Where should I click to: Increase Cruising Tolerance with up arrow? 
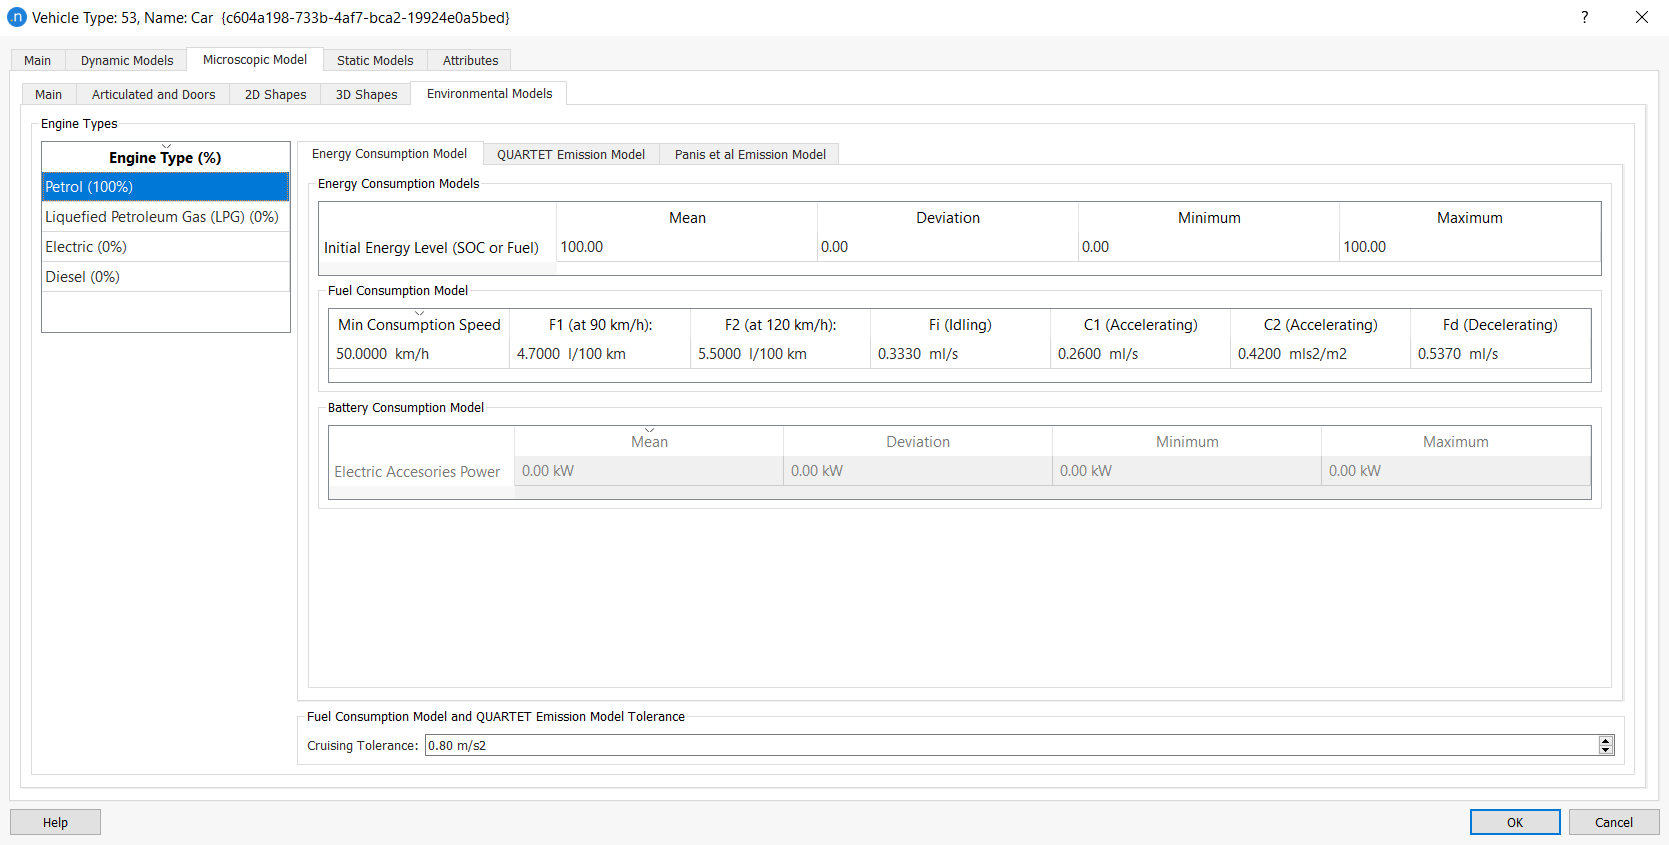[x=1606, y=740]
